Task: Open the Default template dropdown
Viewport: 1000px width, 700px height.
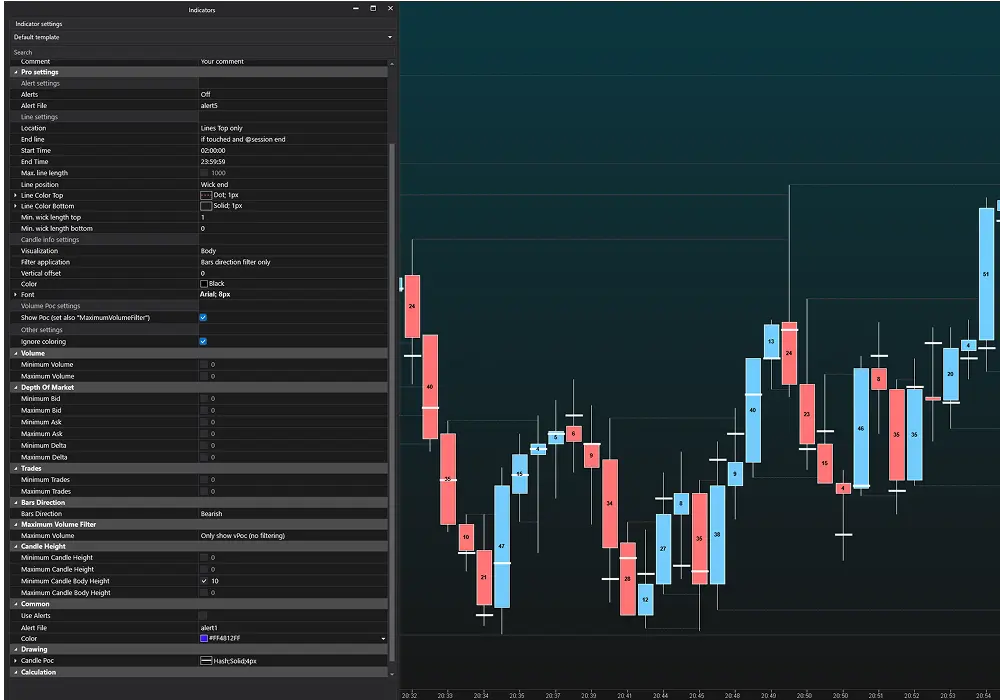Action: pos(200,37)
